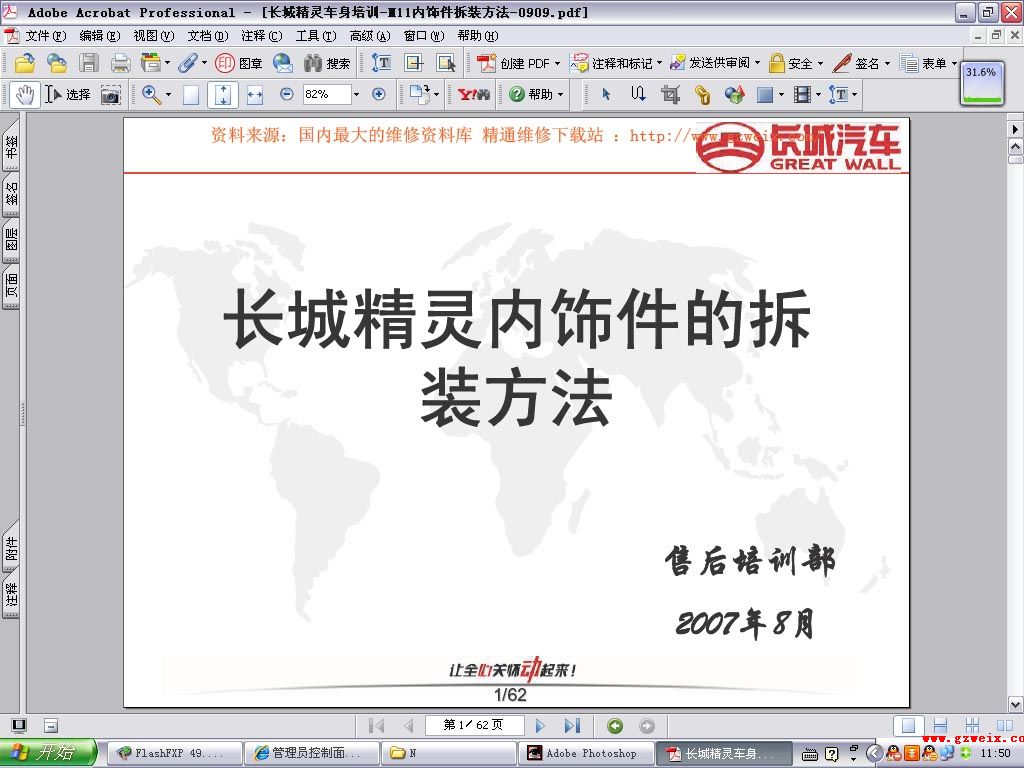Screen dimensions: 1024x768
Task: Open the 附件 attachments side tab
Action: coord(11,547)
